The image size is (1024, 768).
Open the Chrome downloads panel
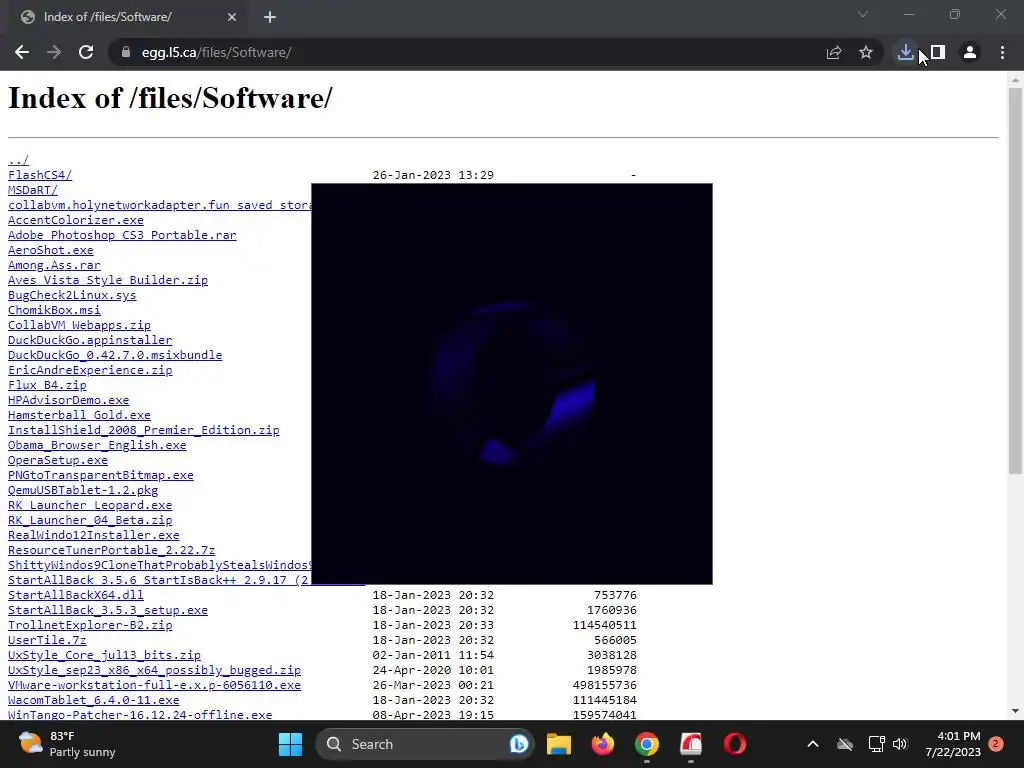click(905, 52)
